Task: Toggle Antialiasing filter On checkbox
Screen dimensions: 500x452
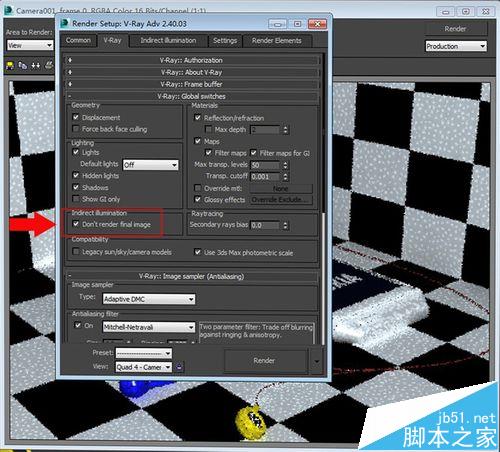Action: tap(78, 325)
